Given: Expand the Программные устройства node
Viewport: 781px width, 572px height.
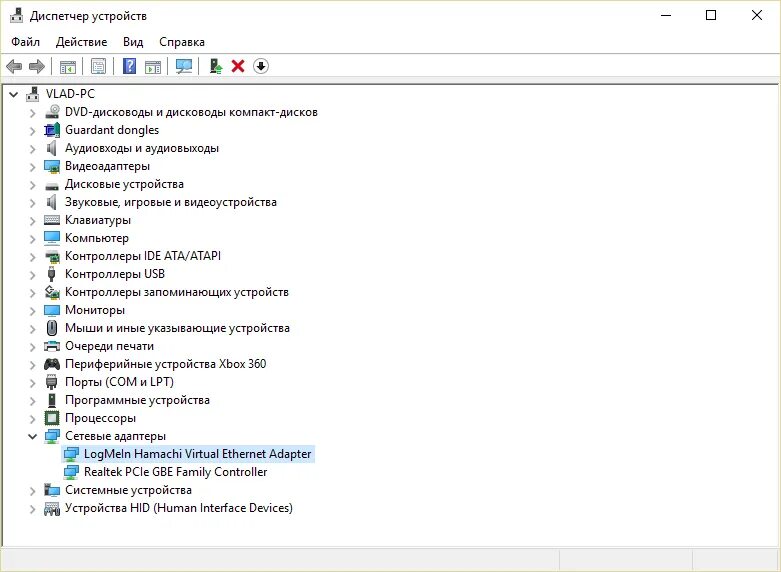Looking at the screenshot, I should coord(33,401).
